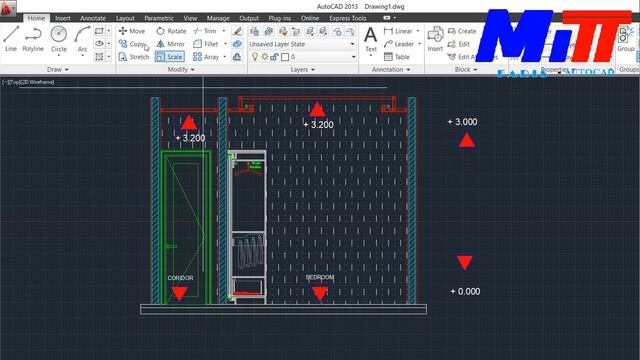
Task: Click the layer 0 color swatch
Action: pos(285,57)
